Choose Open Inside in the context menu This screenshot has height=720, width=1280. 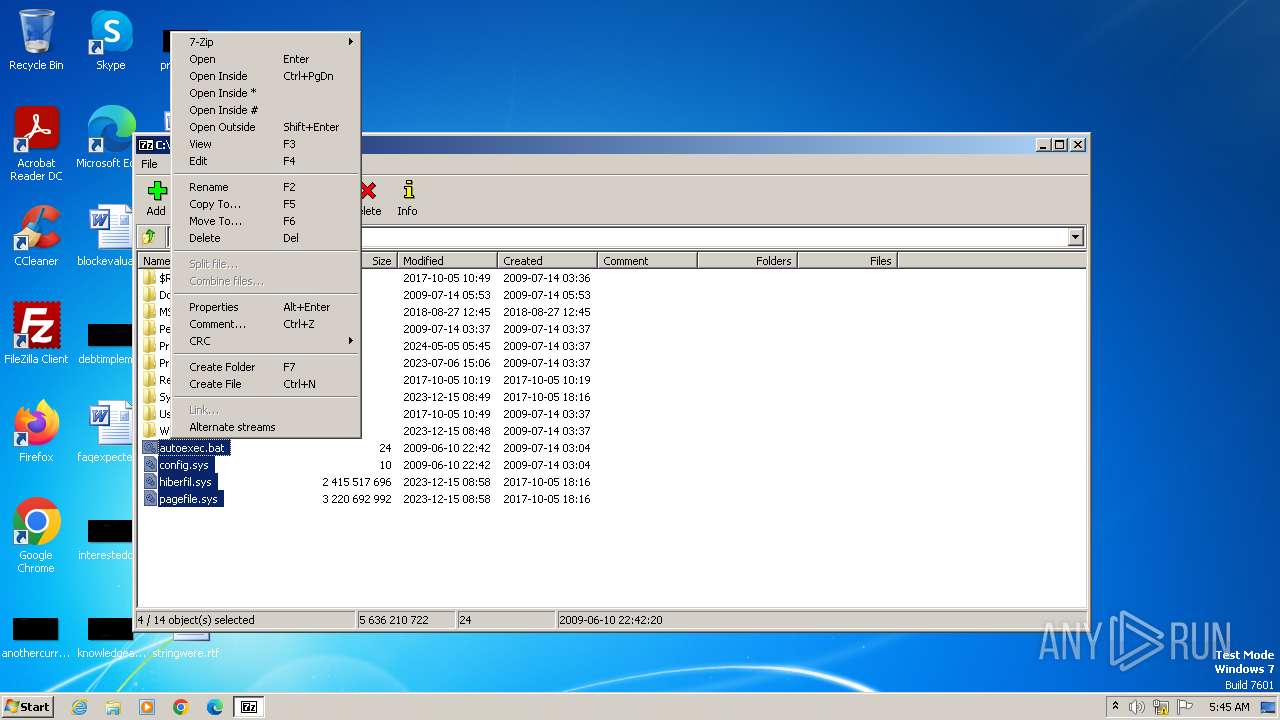click(266, 76)
